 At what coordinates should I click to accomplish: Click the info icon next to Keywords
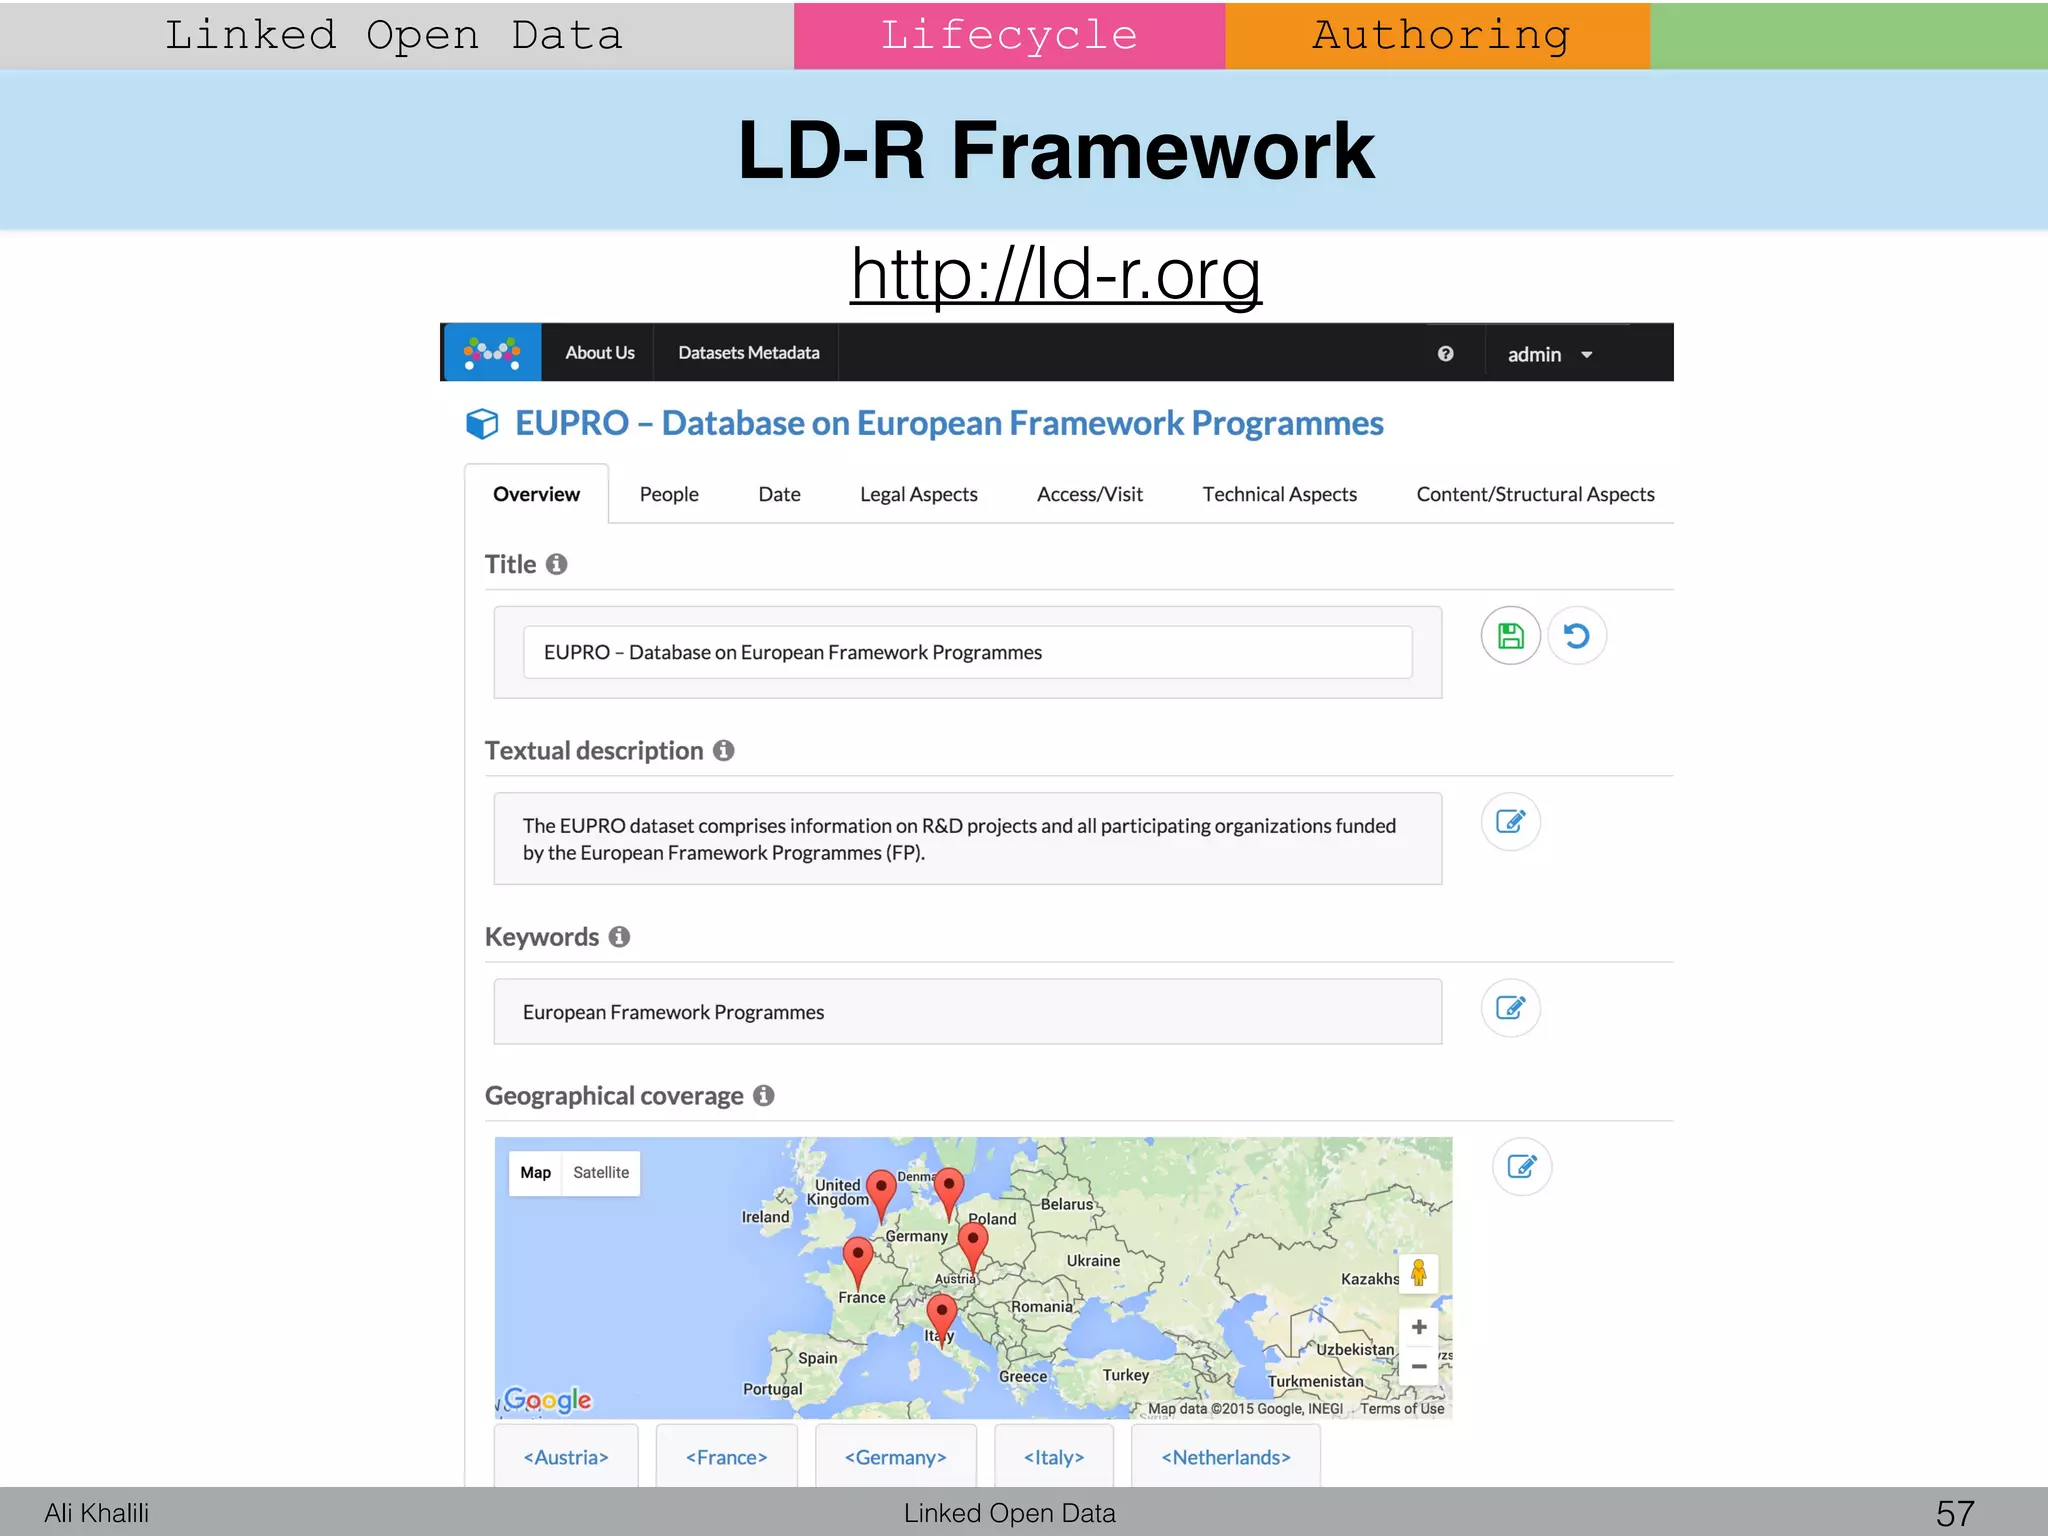pos(620,937)
